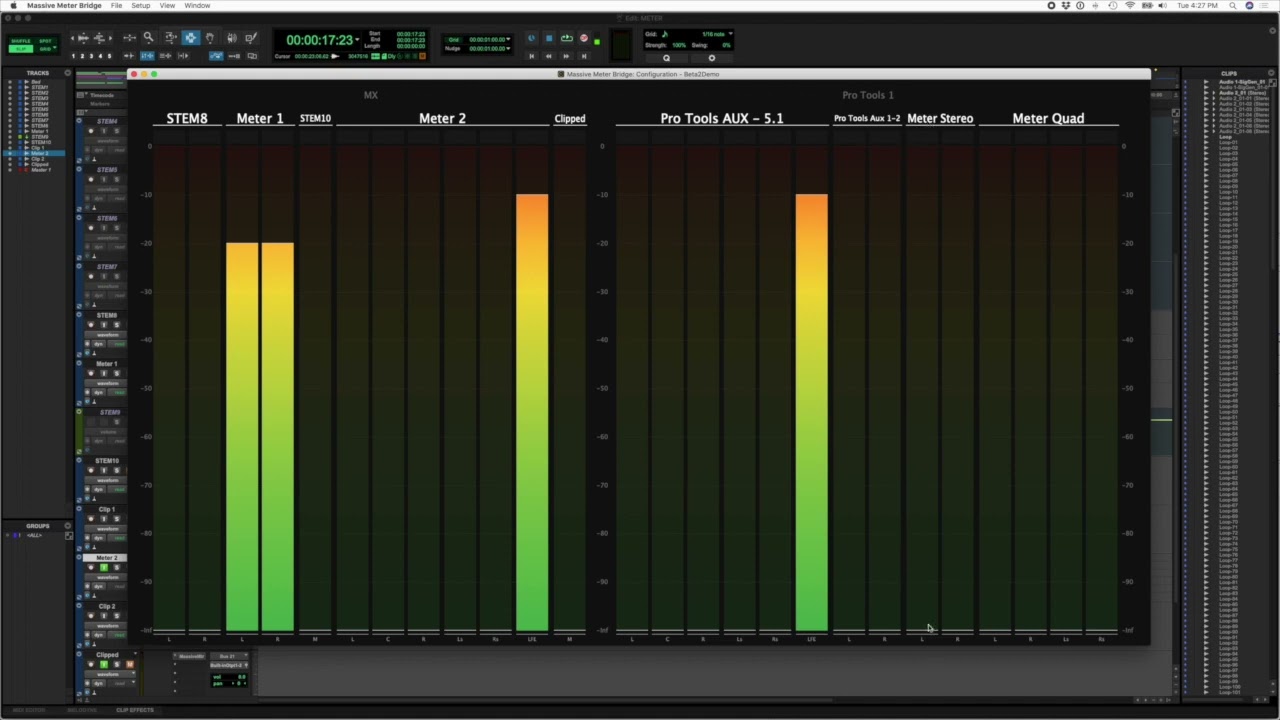Open main counter format dropdown arrow
This screenshot has height=720, width=1280.
[357, 40]
